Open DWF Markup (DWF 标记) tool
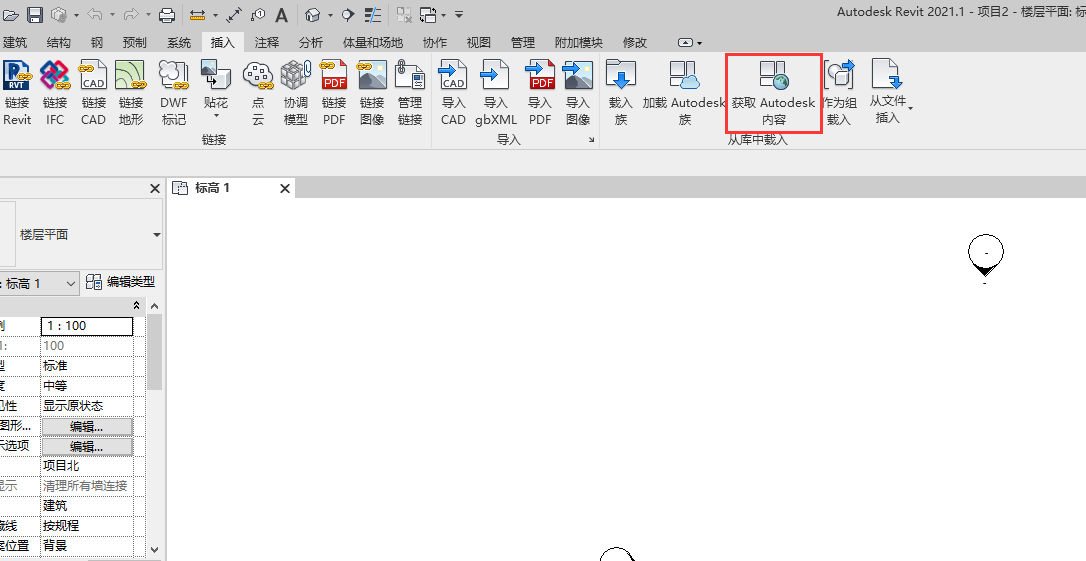Image resolution: width=1086 pixels, height=561 pixels. click(x=174, y=92)
